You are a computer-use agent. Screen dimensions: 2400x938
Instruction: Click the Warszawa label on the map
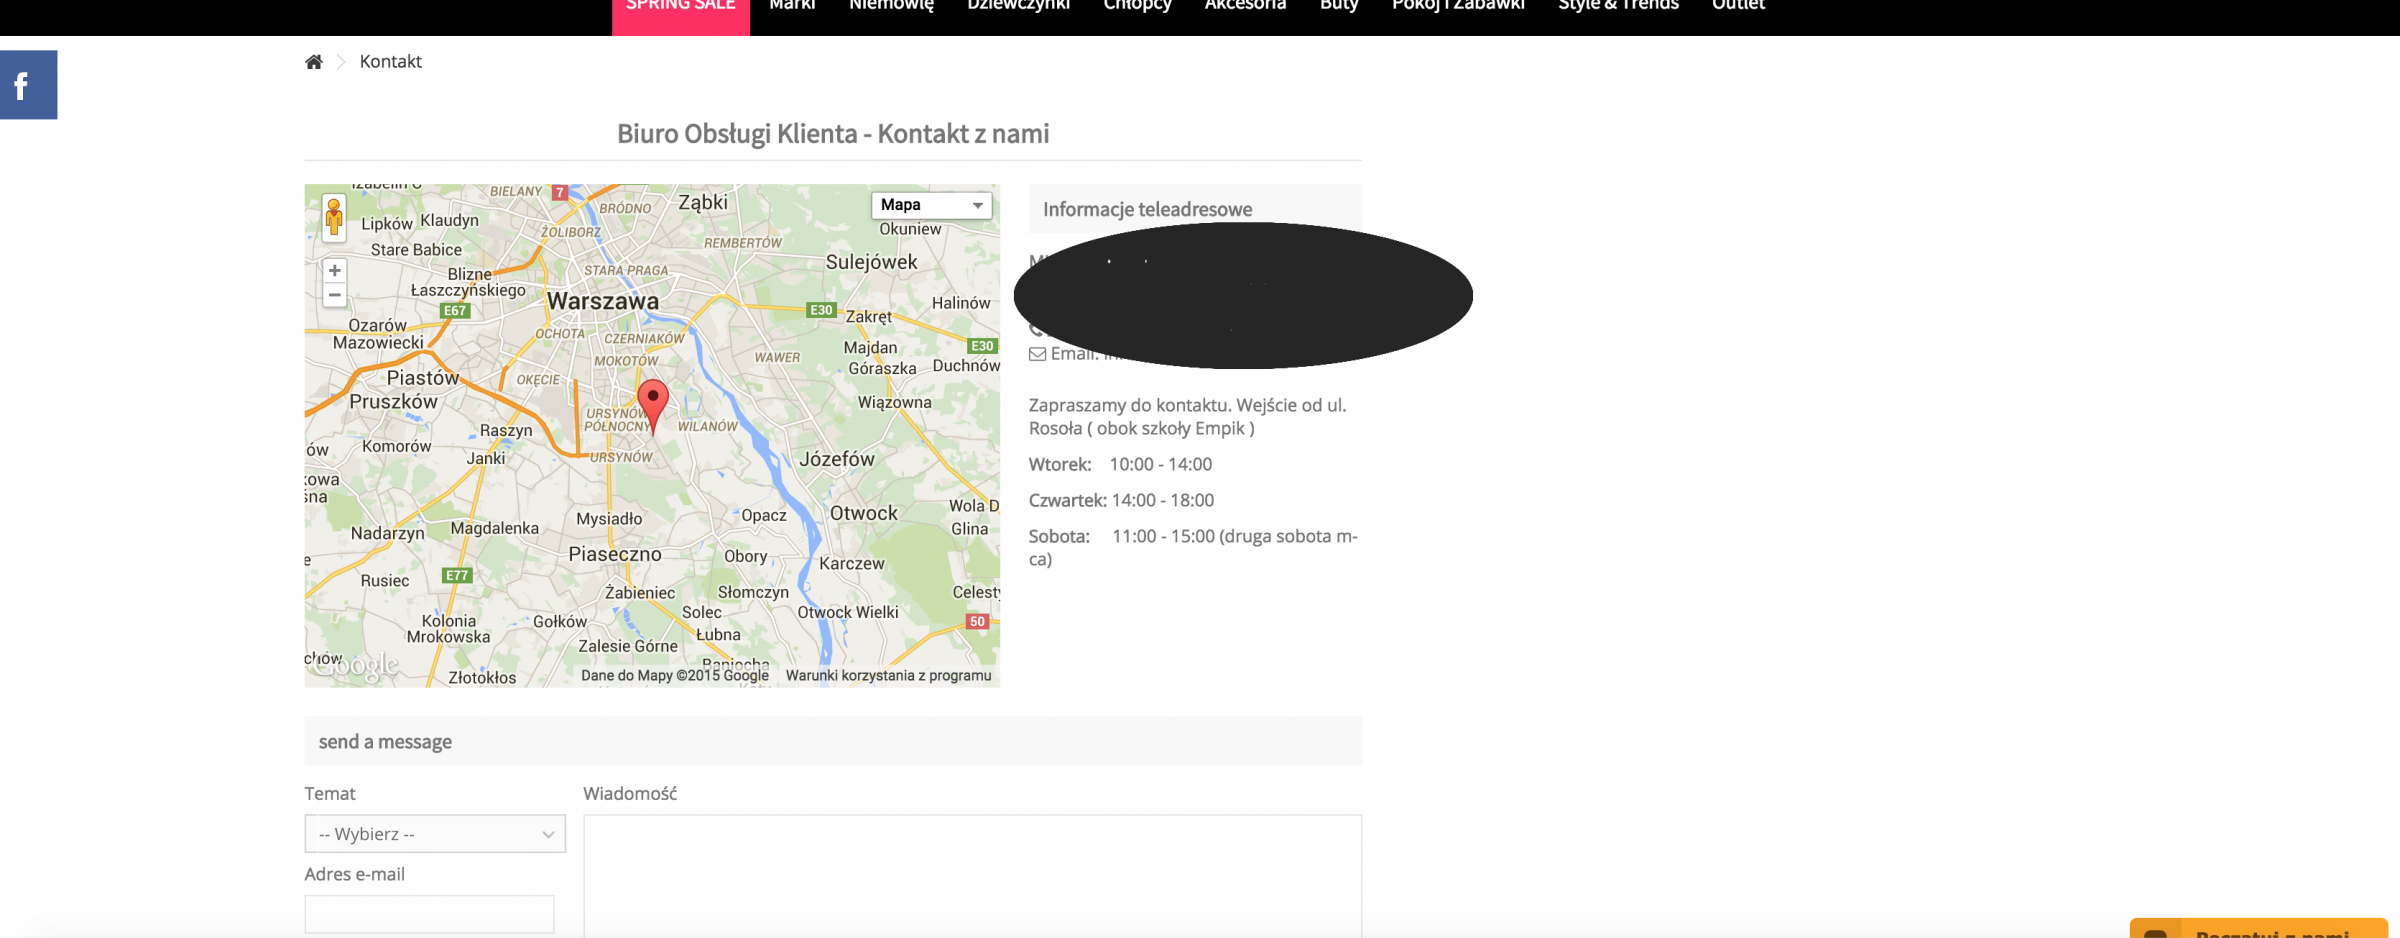tap(603, 301)
